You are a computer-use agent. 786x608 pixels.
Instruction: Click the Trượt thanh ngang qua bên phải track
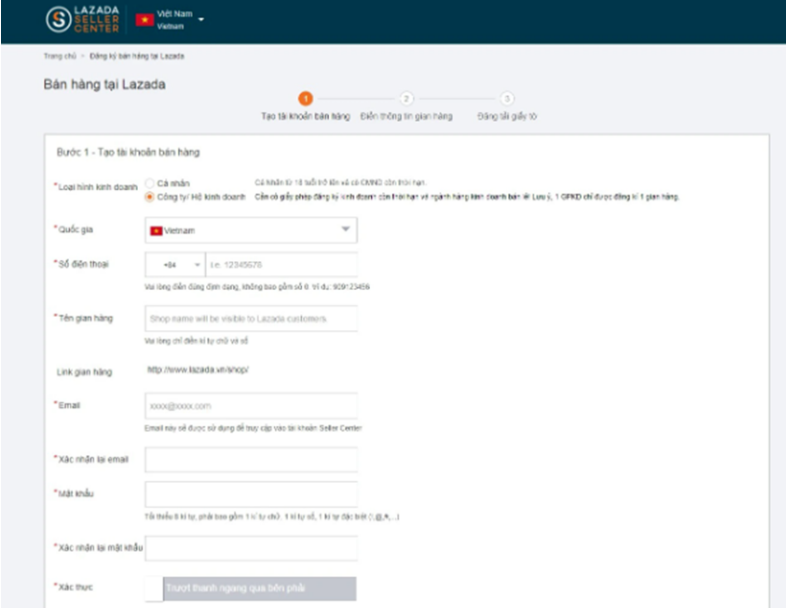pos(260,588)
